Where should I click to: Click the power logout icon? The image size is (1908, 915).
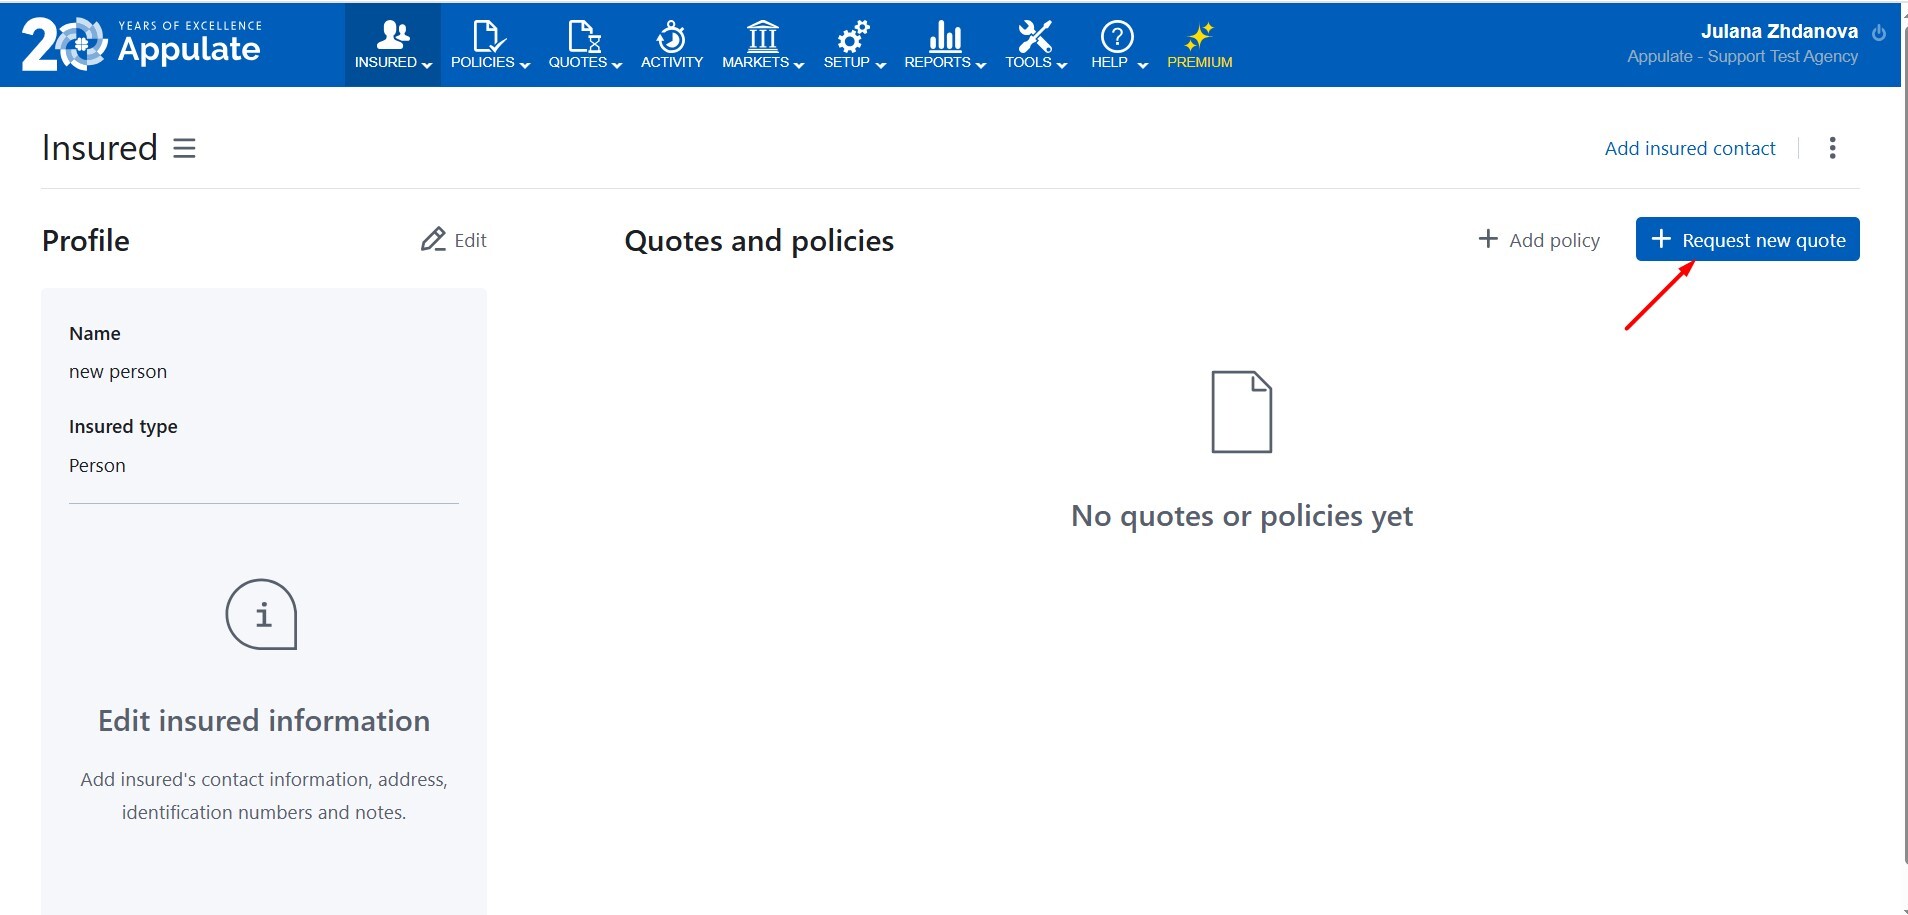(1879, 33)
